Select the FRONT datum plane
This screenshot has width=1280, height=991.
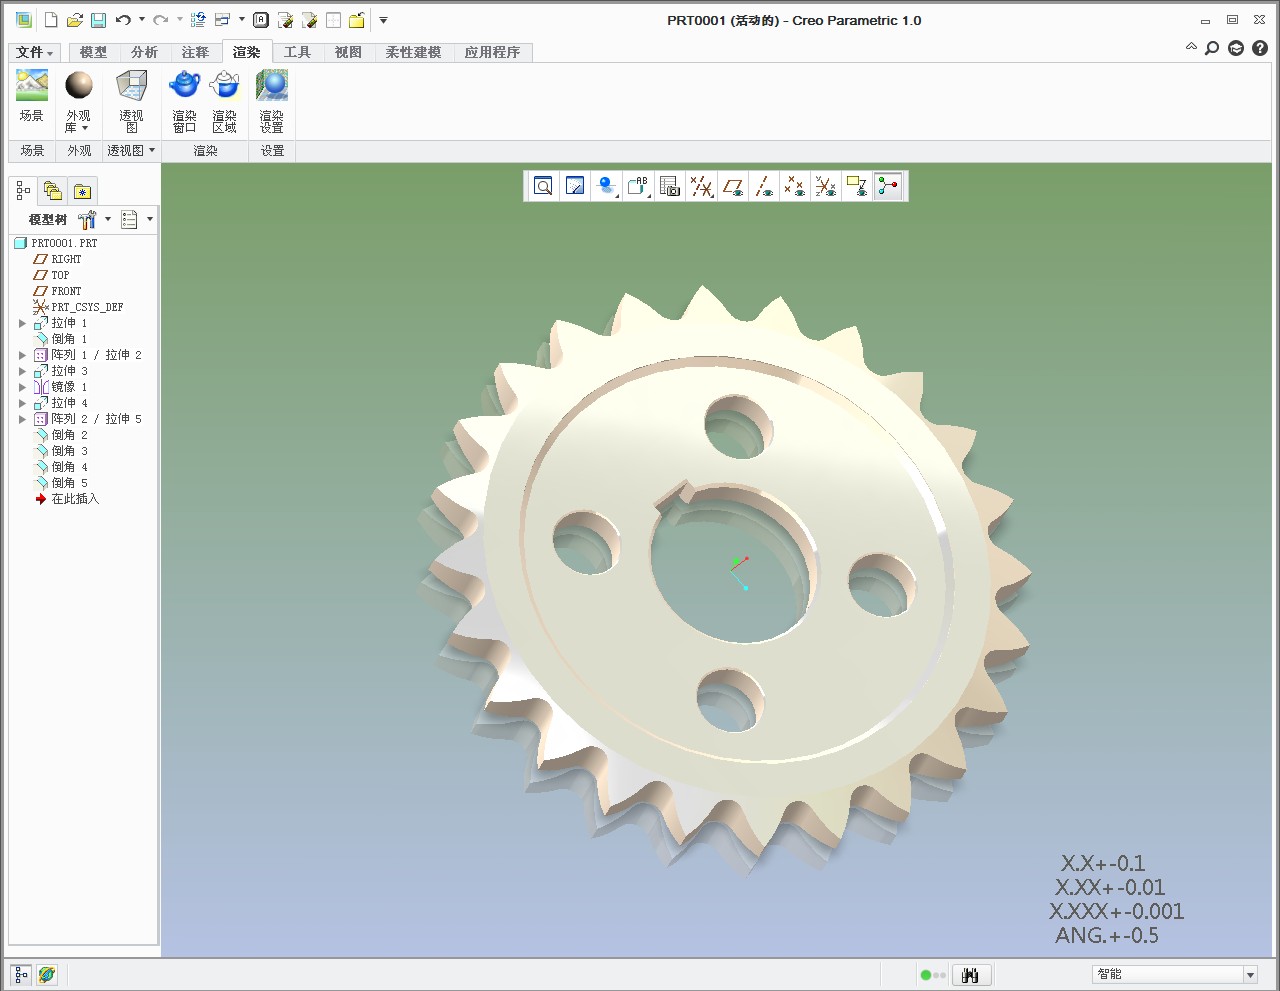coord(66,291)
